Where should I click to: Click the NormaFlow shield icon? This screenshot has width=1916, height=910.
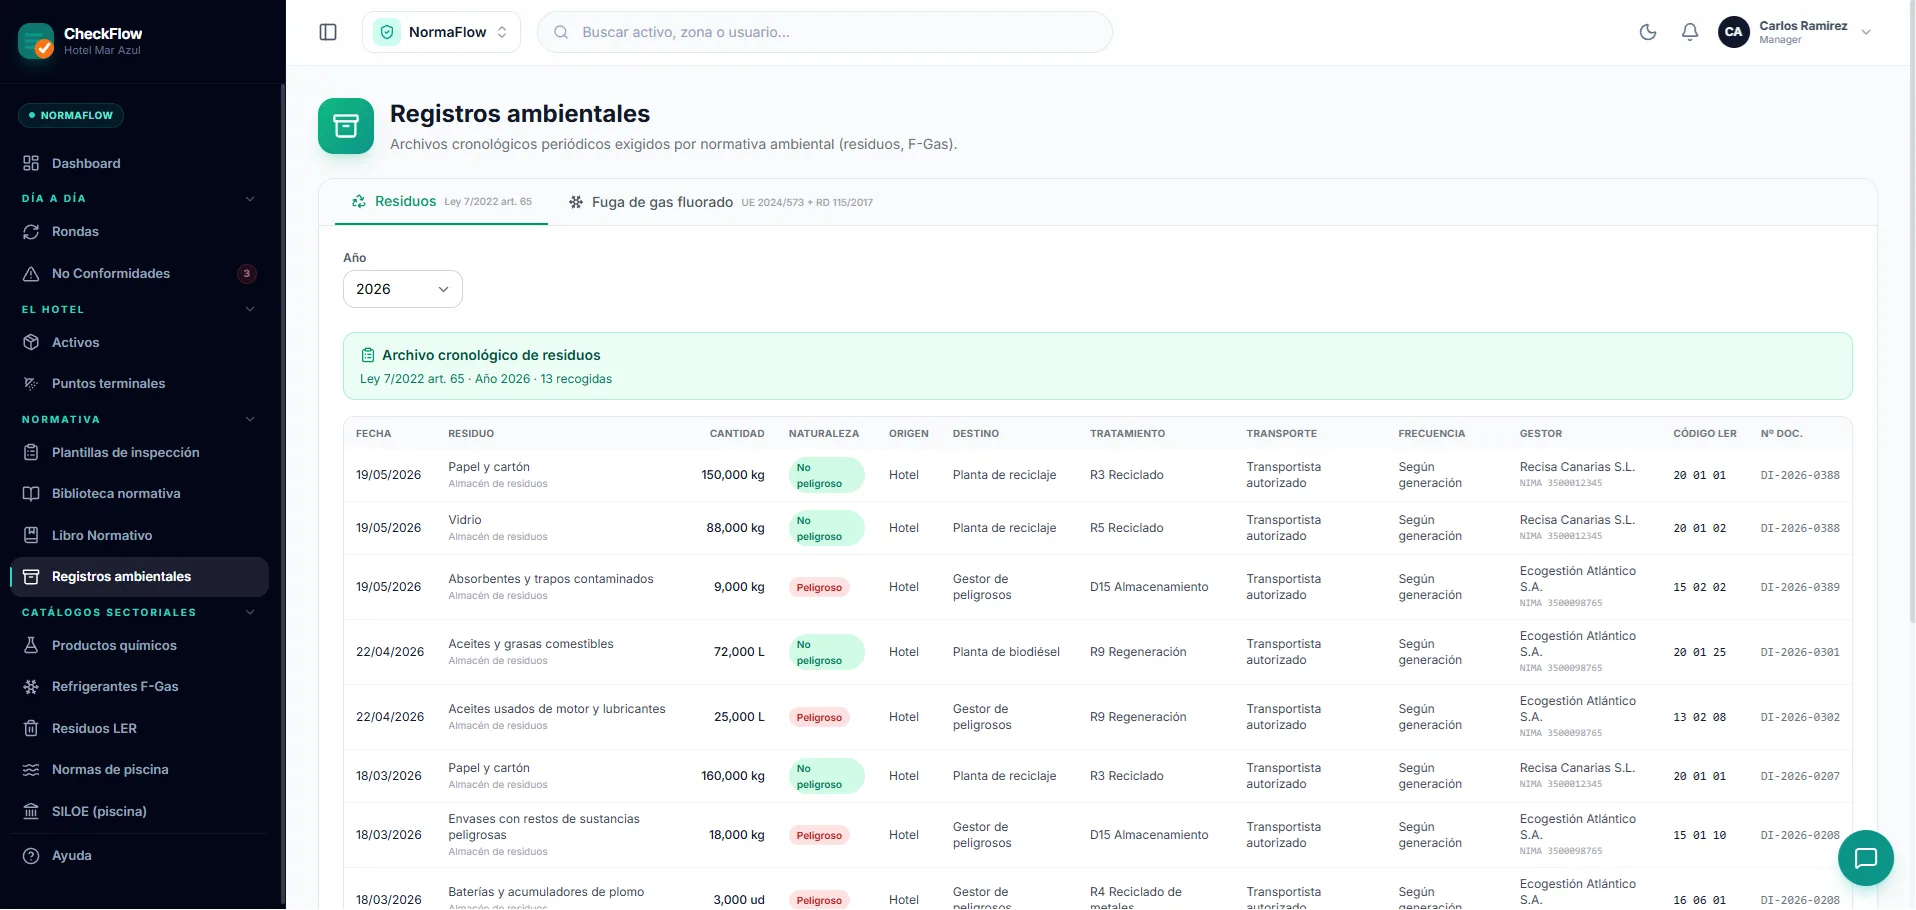click(x=387, y=32)
